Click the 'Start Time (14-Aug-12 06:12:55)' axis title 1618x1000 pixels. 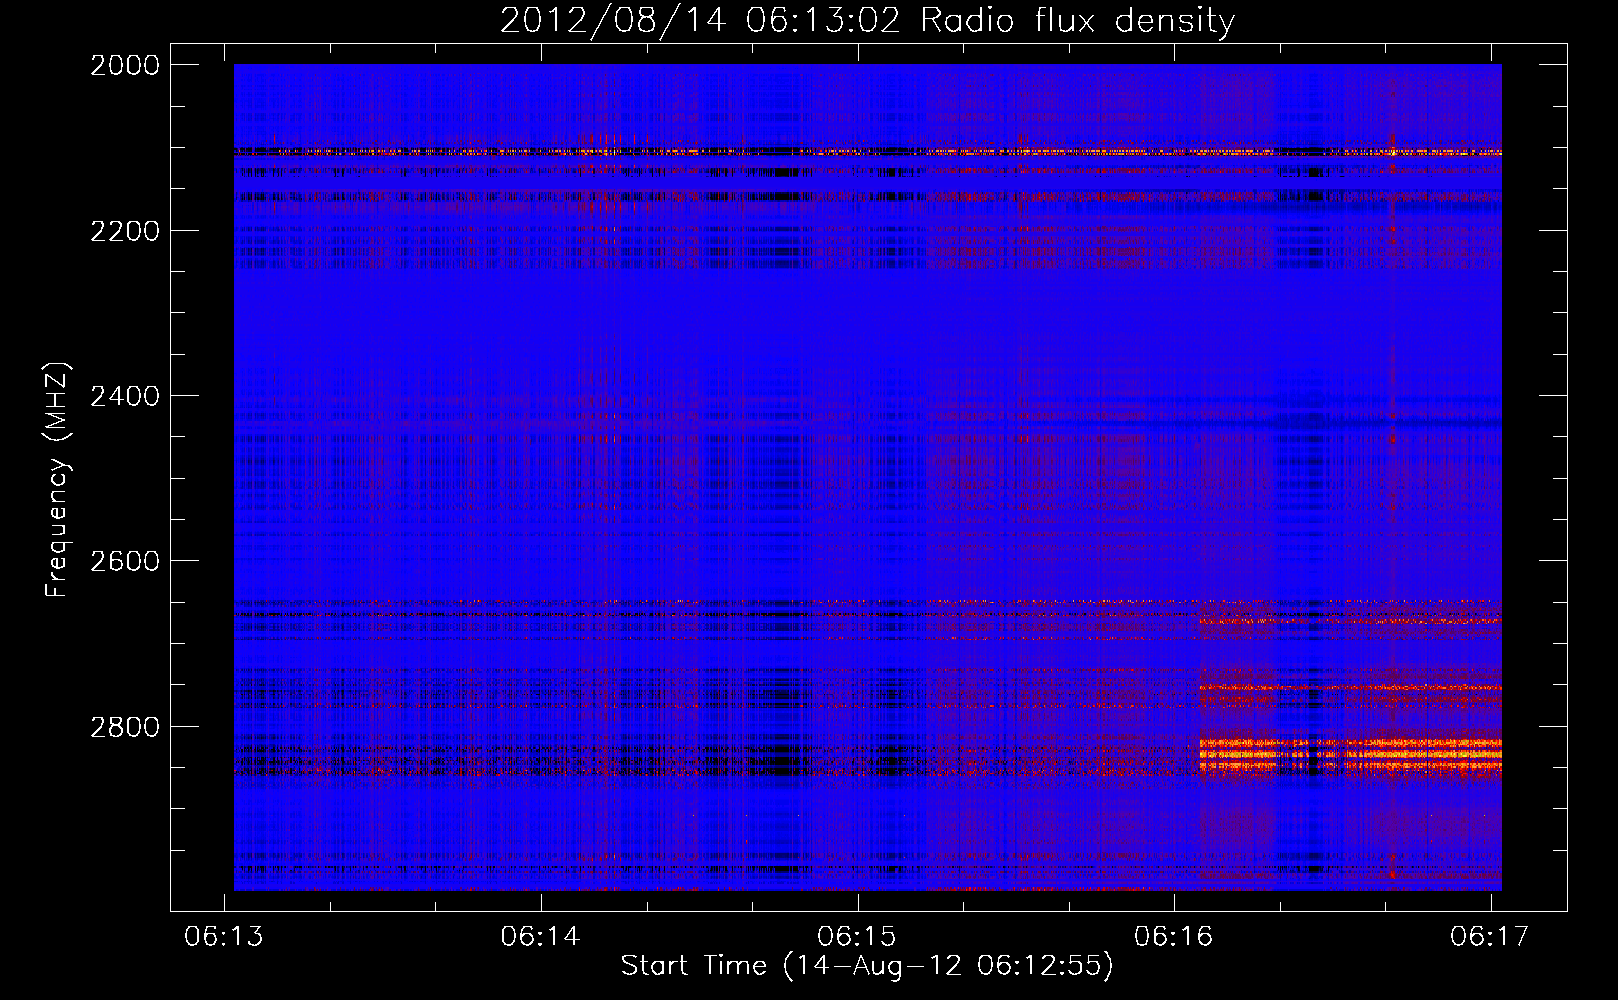pyautogui.click(x=867, y=966)
